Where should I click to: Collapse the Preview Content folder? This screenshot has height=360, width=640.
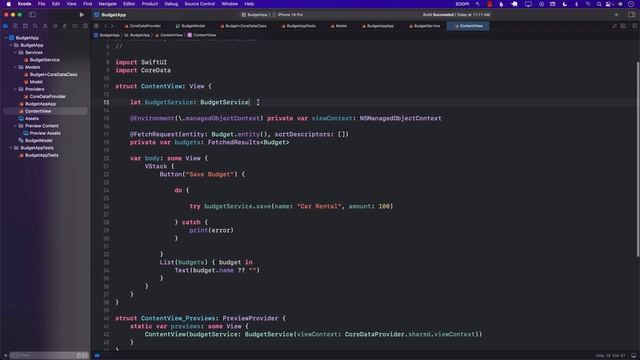click(x=16, y=126)
